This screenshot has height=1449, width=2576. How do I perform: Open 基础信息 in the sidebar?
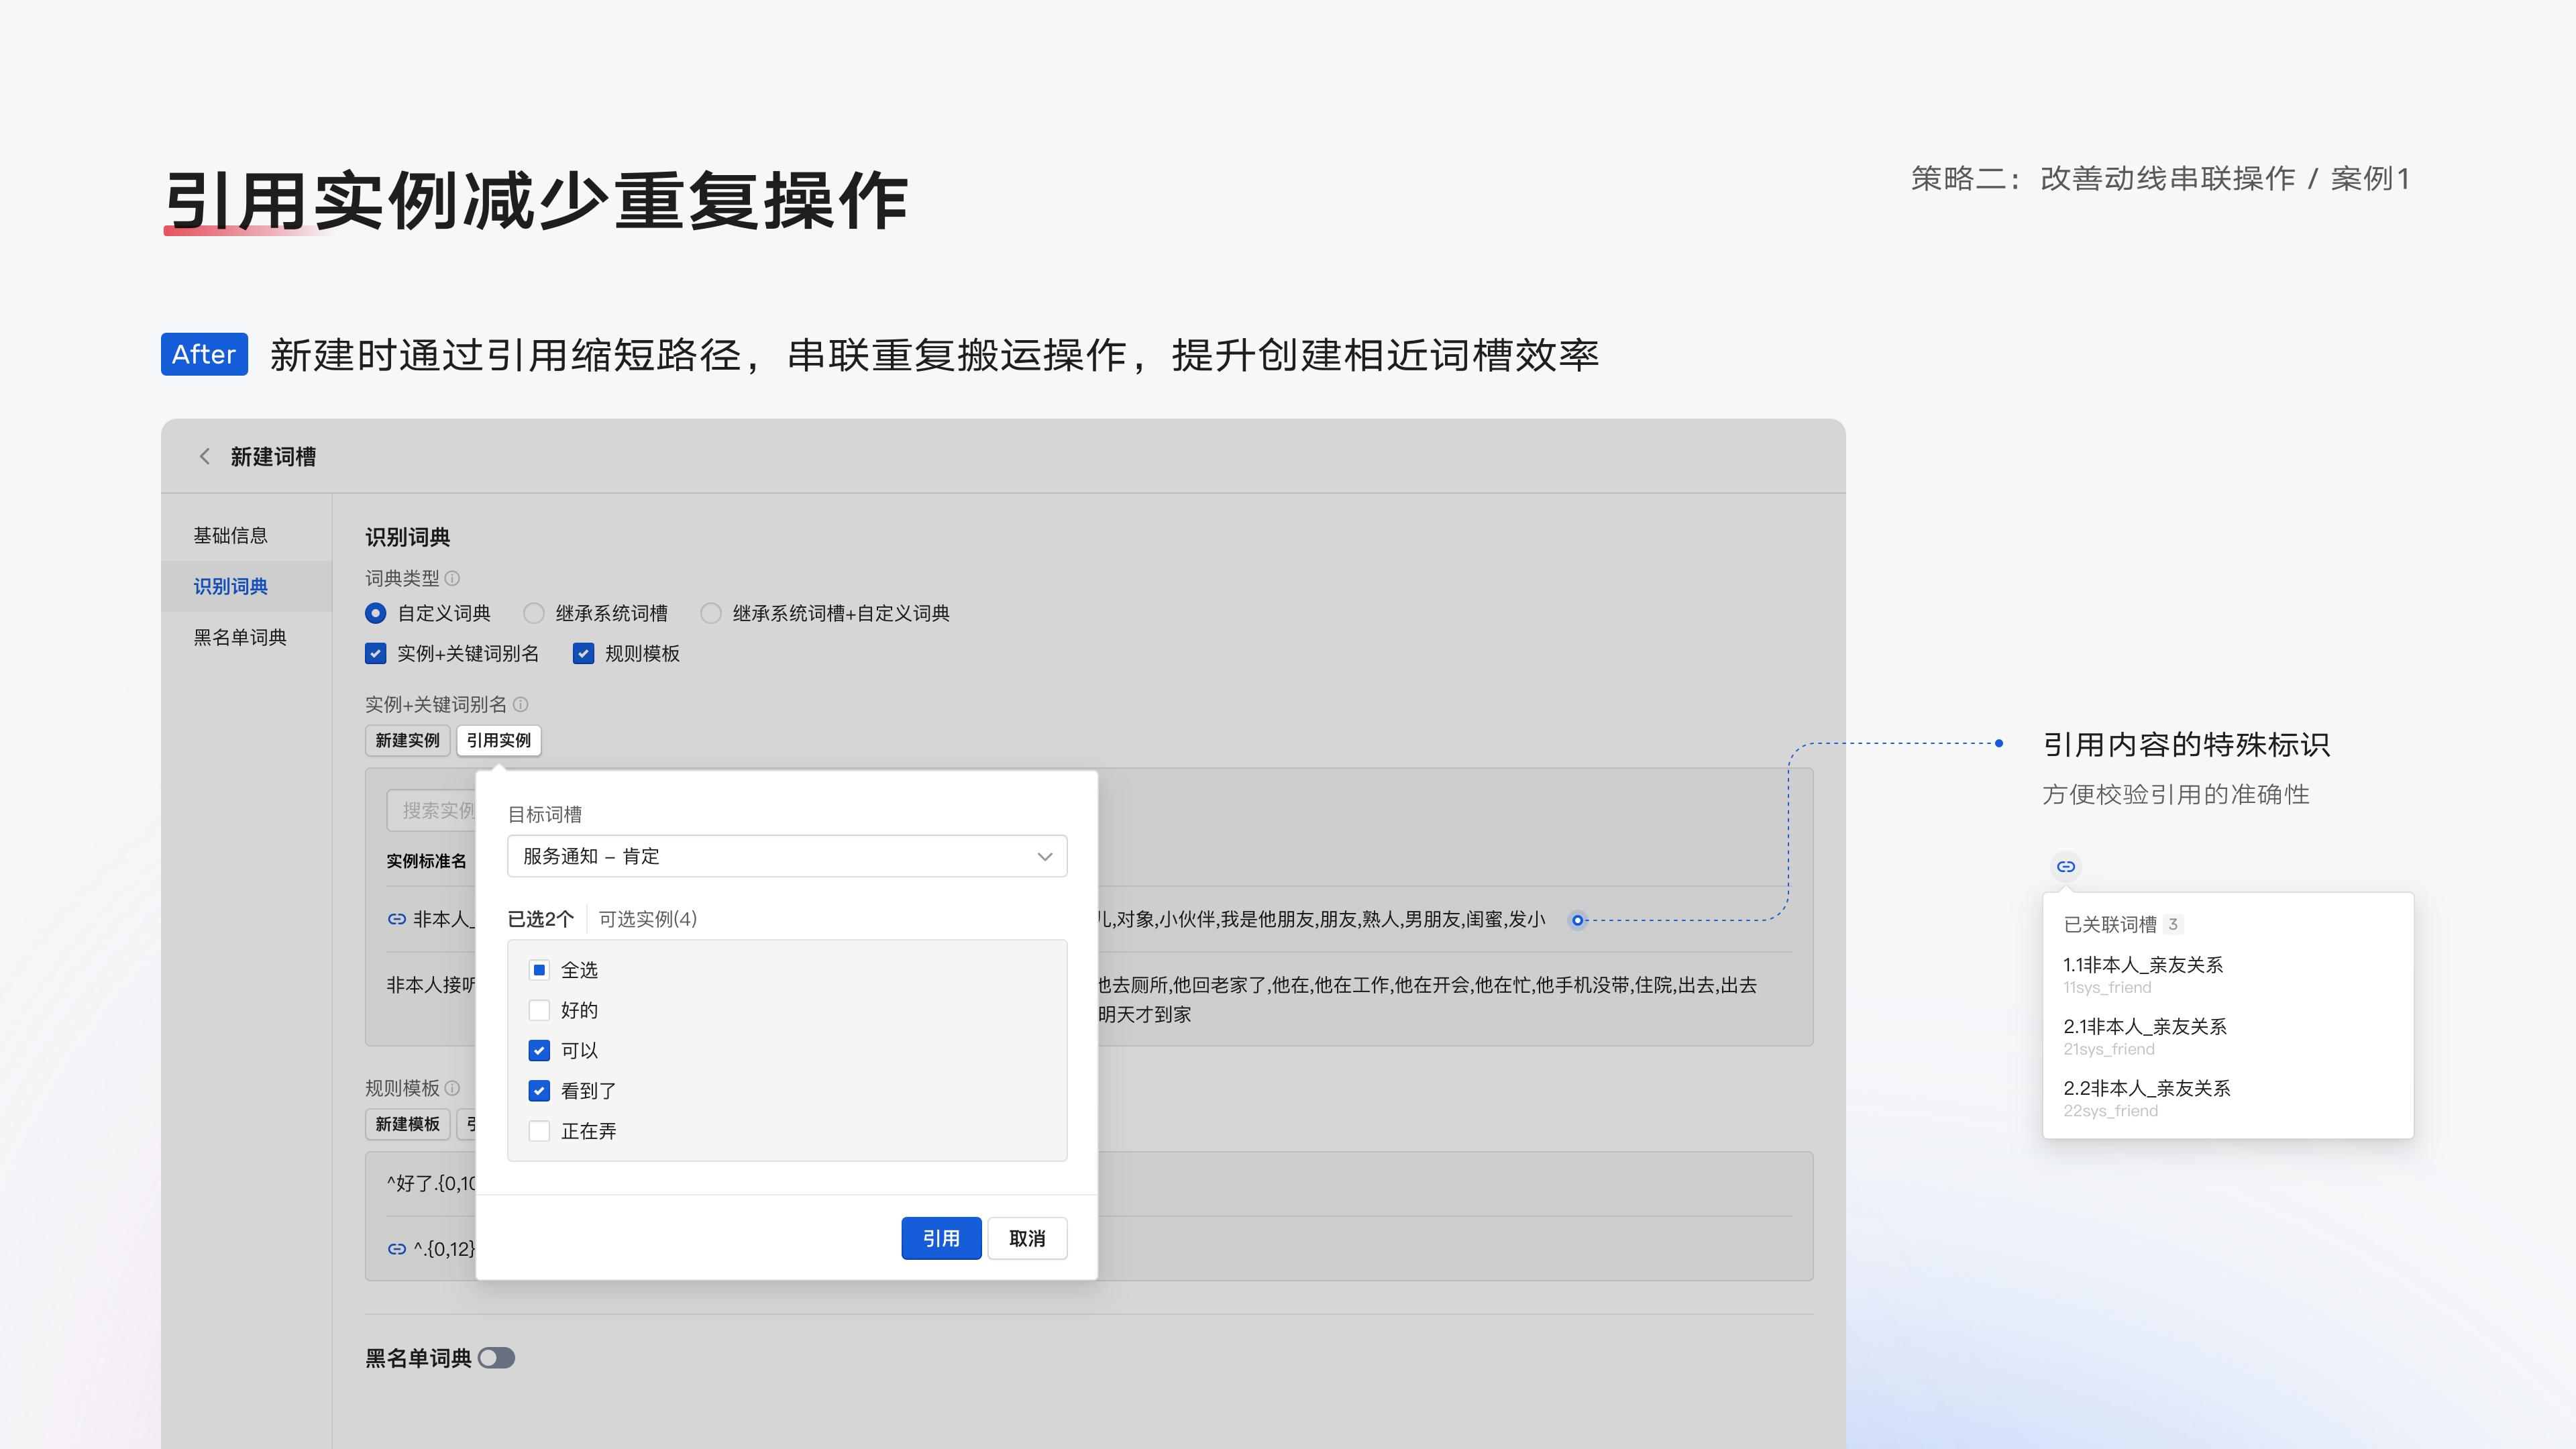tap(231, 535)
